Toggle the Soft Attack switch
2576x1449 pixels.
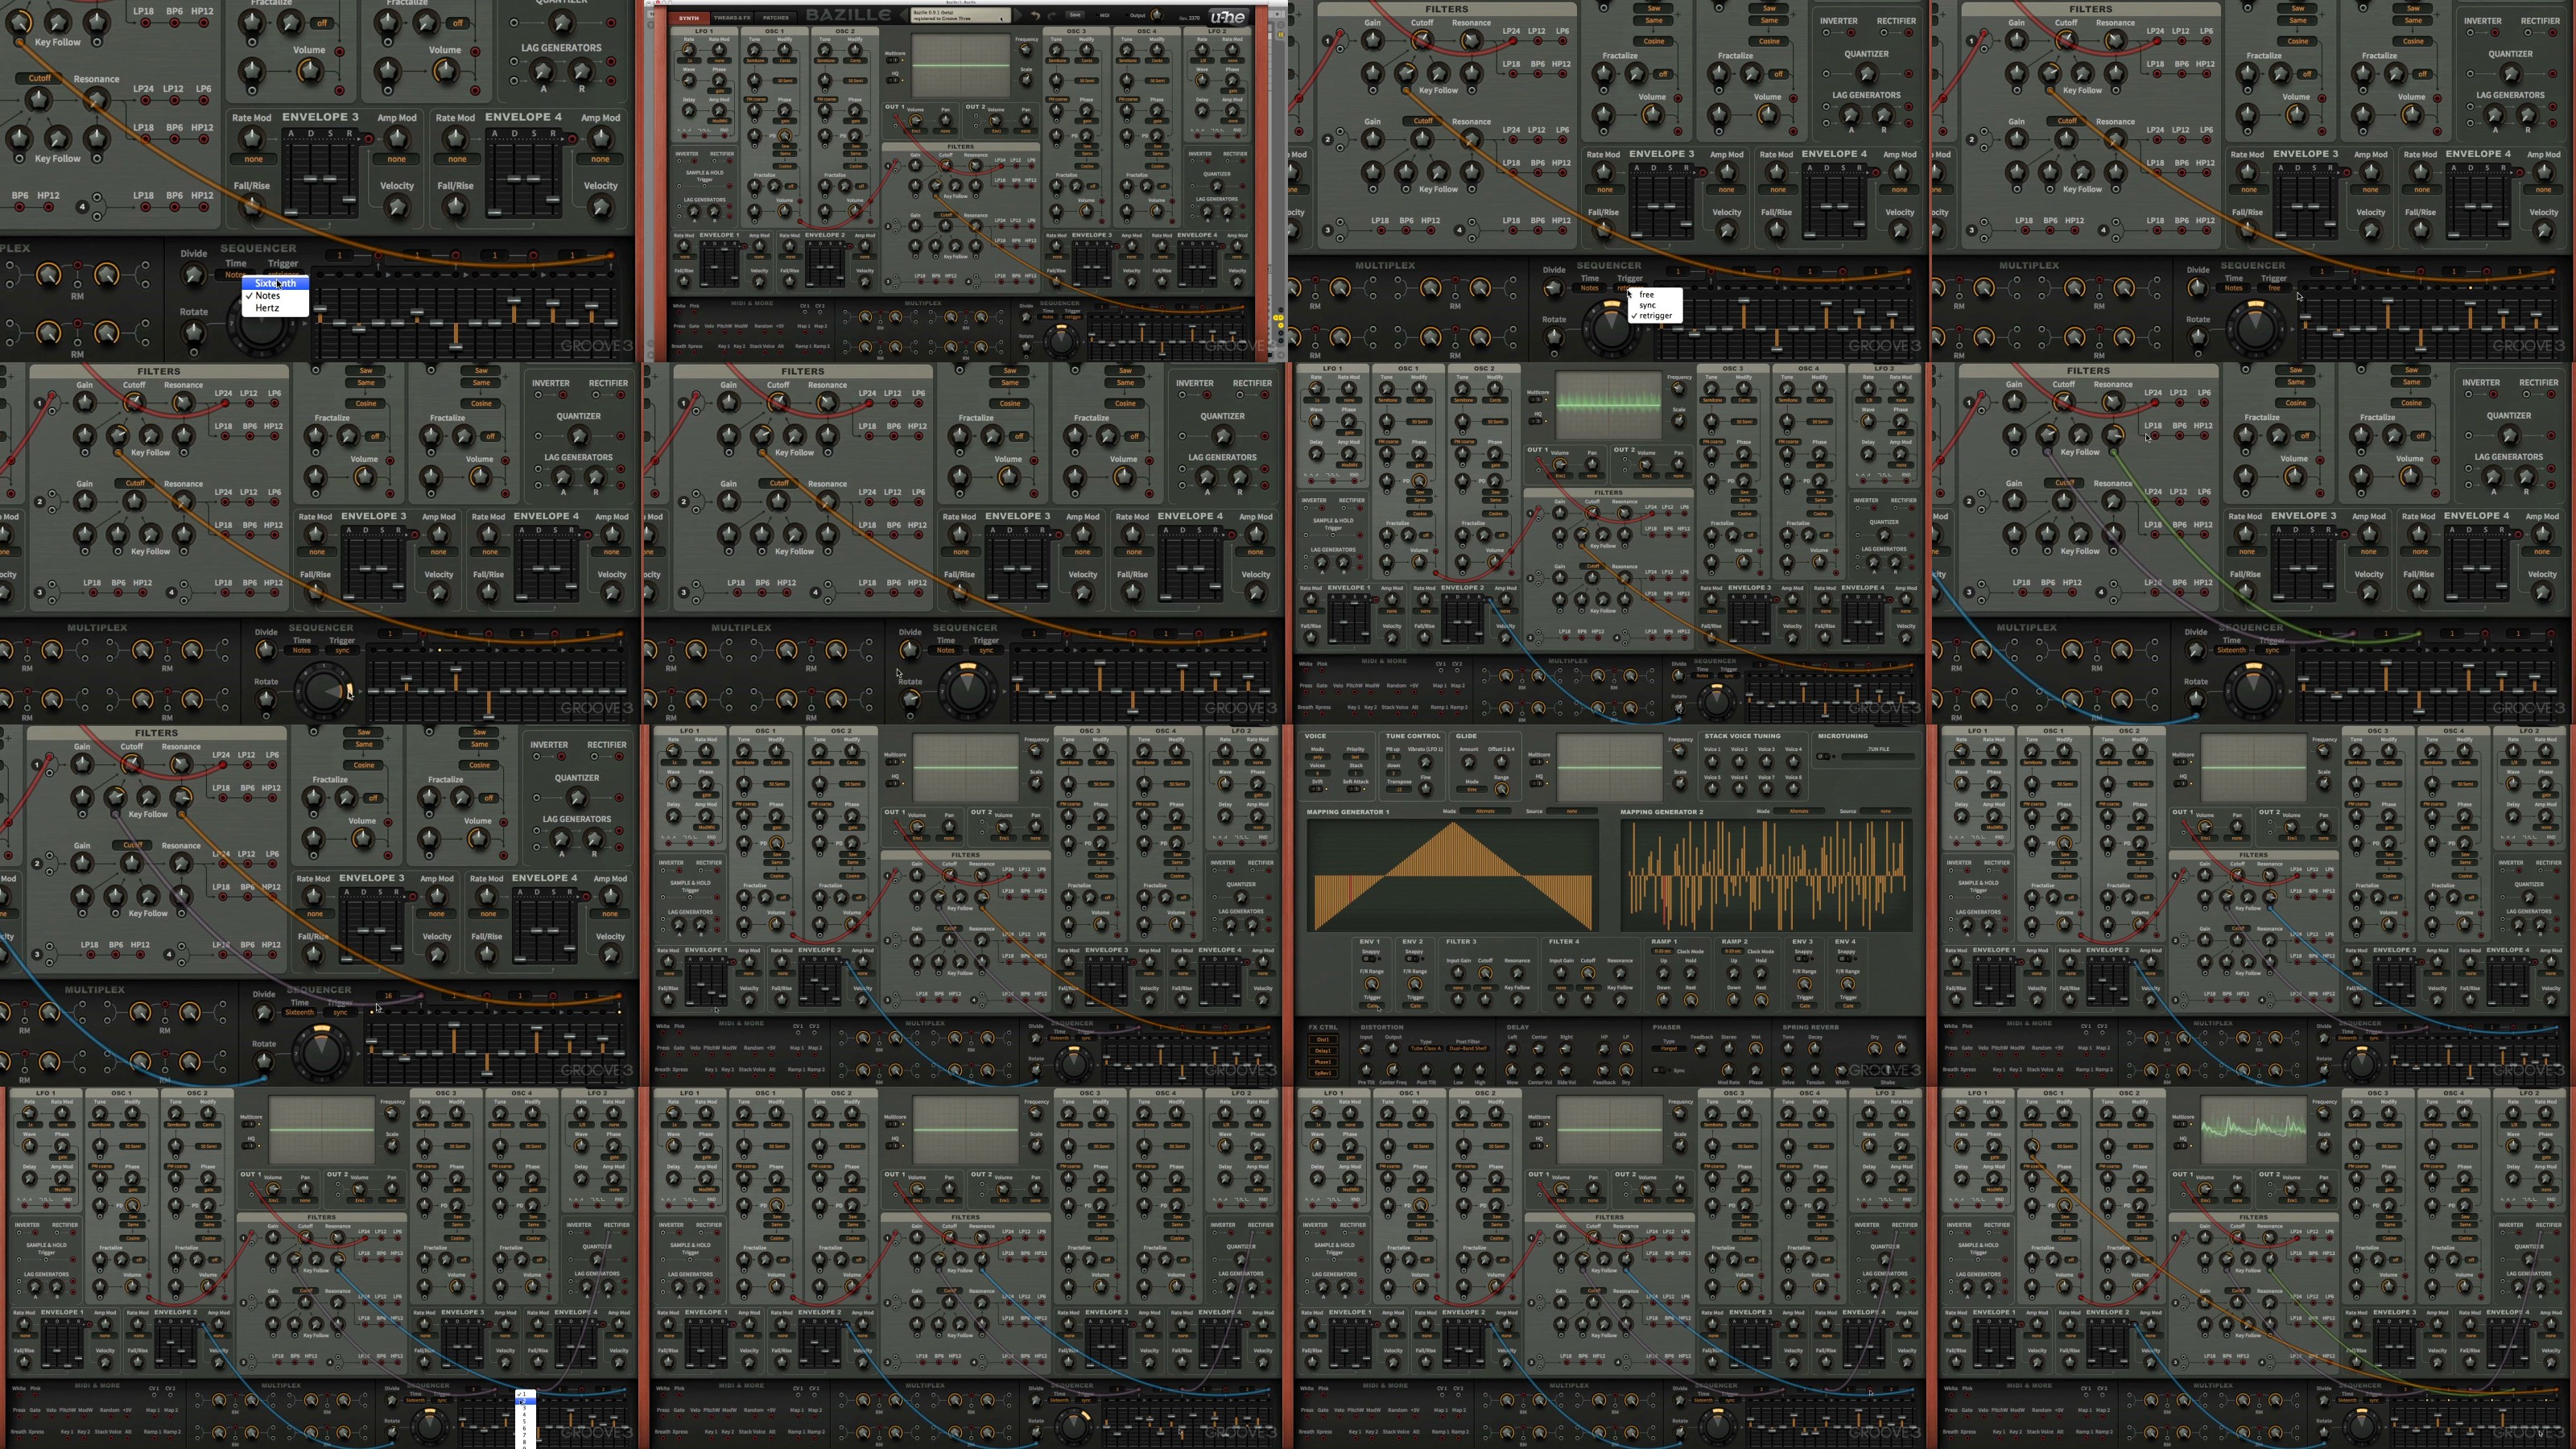[x=1354, y=789]
